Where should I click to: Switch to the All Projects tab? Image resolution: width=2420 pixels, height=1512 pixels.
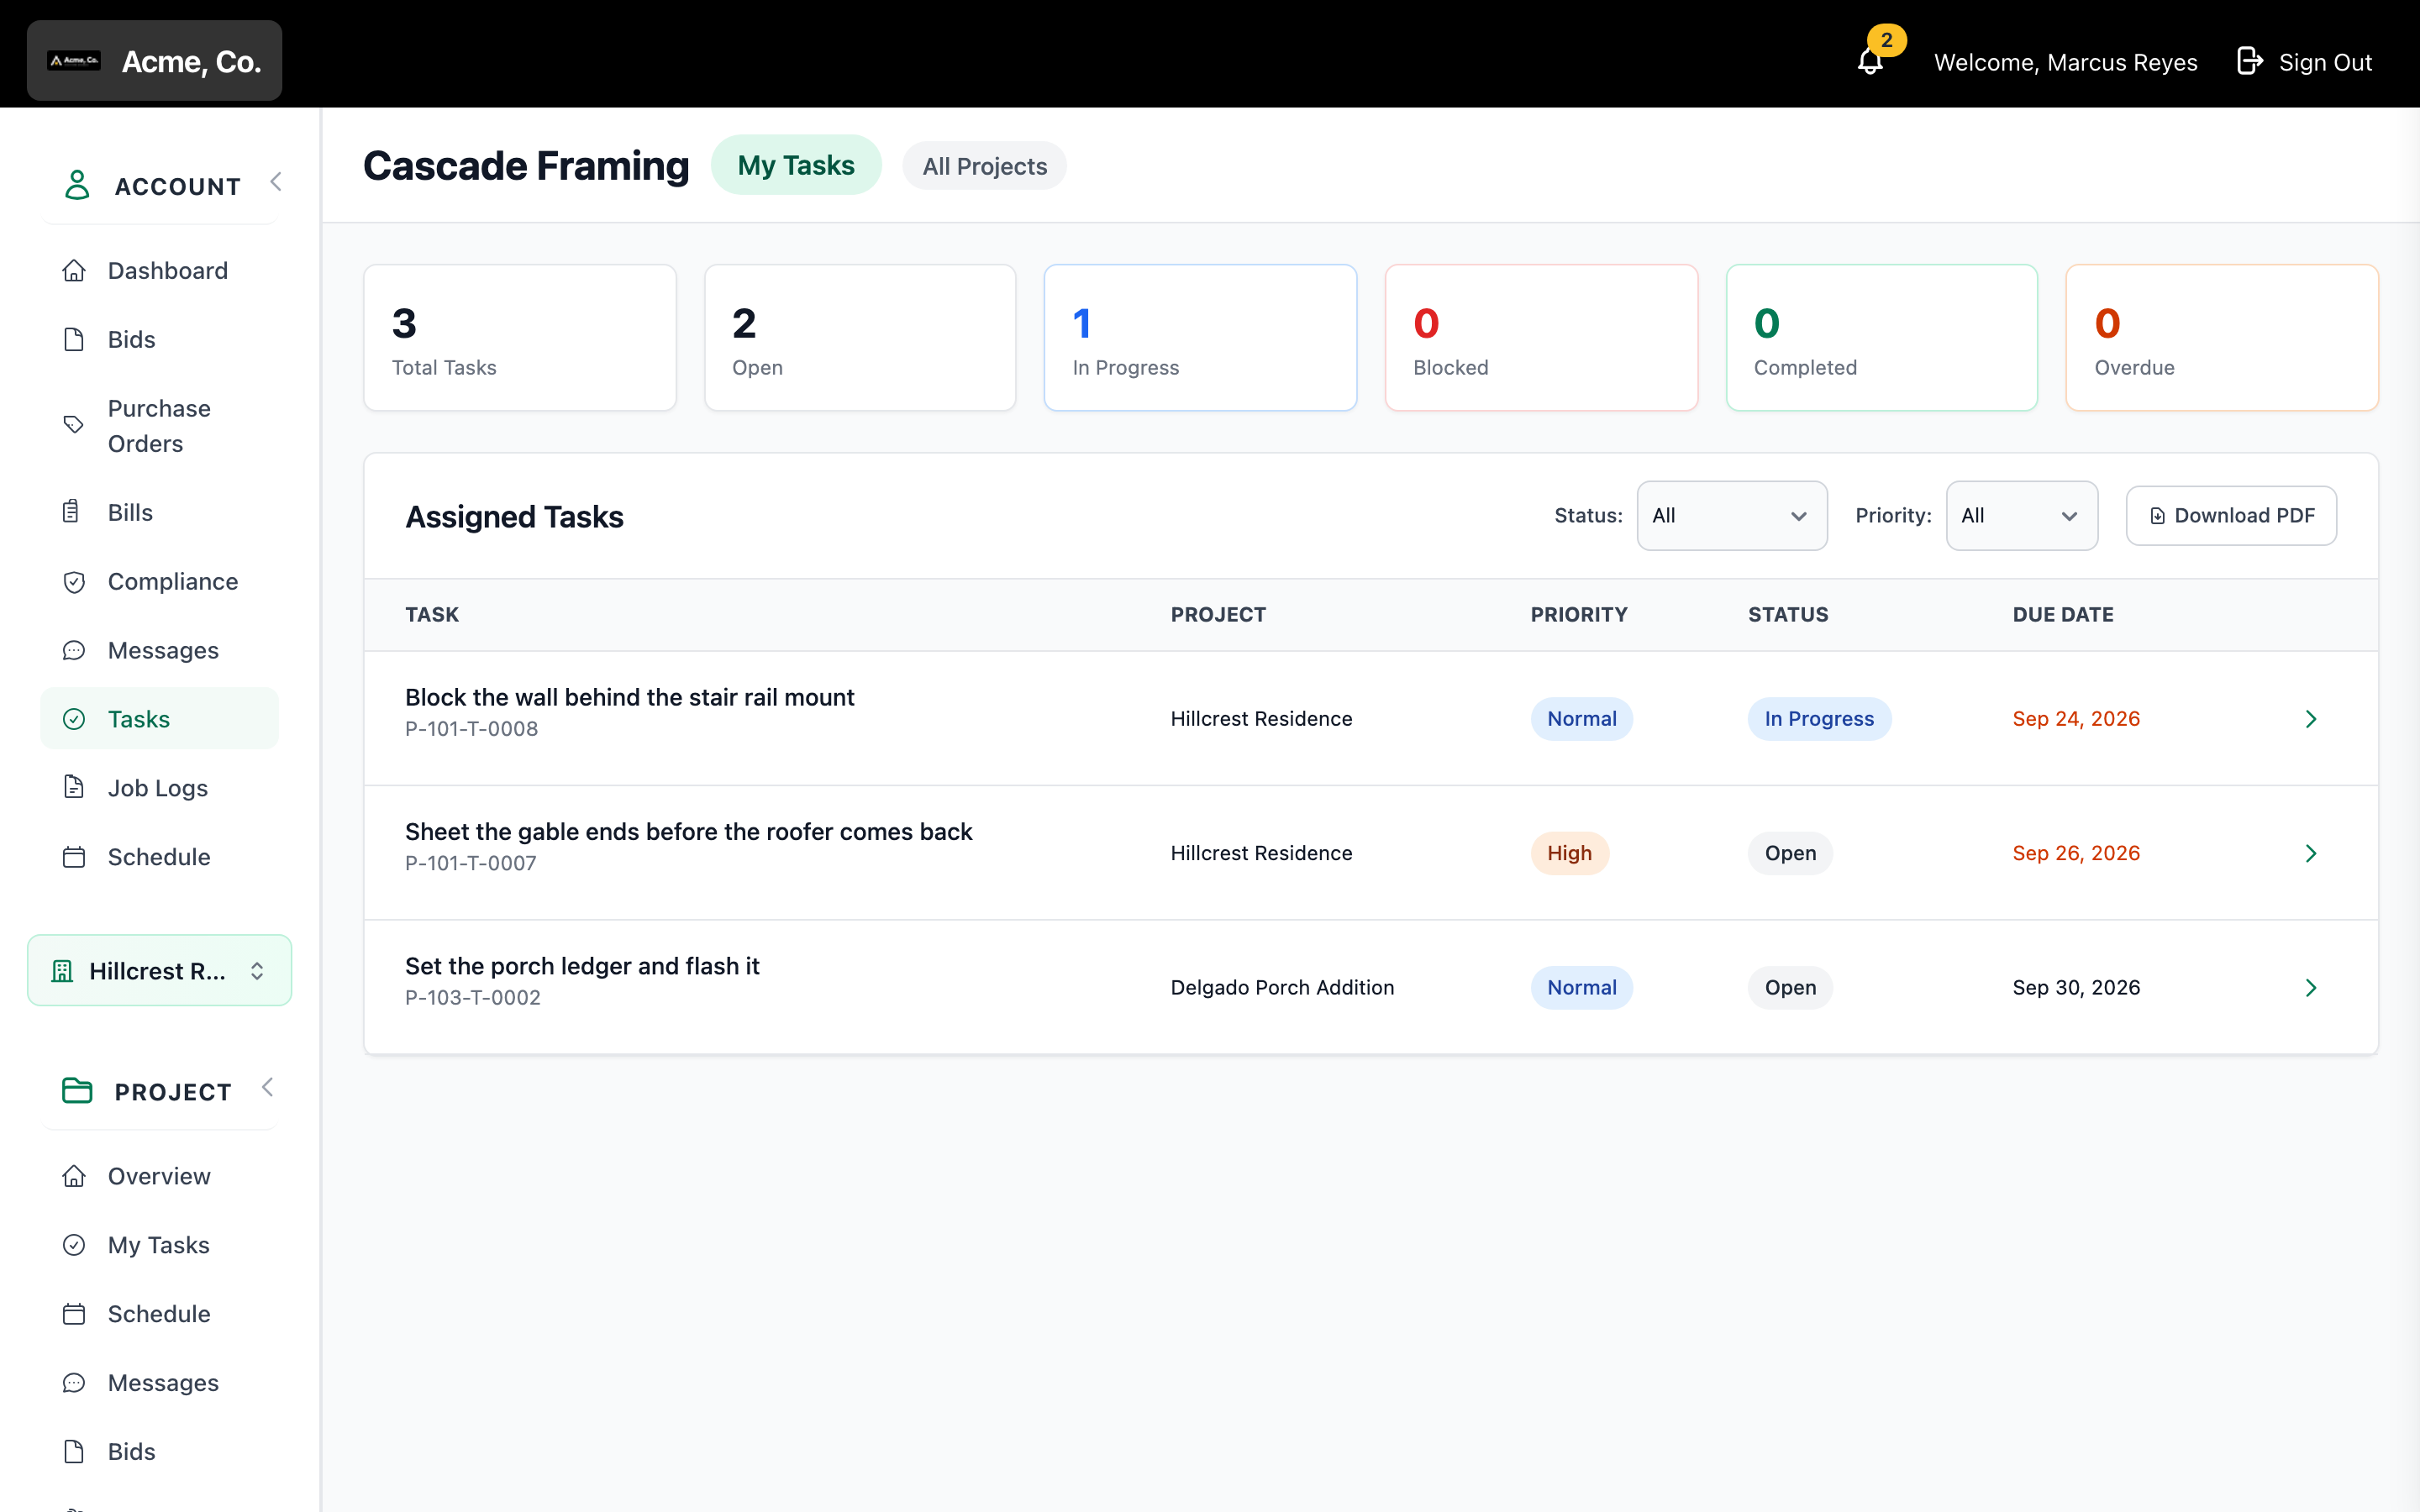[984, 166]
